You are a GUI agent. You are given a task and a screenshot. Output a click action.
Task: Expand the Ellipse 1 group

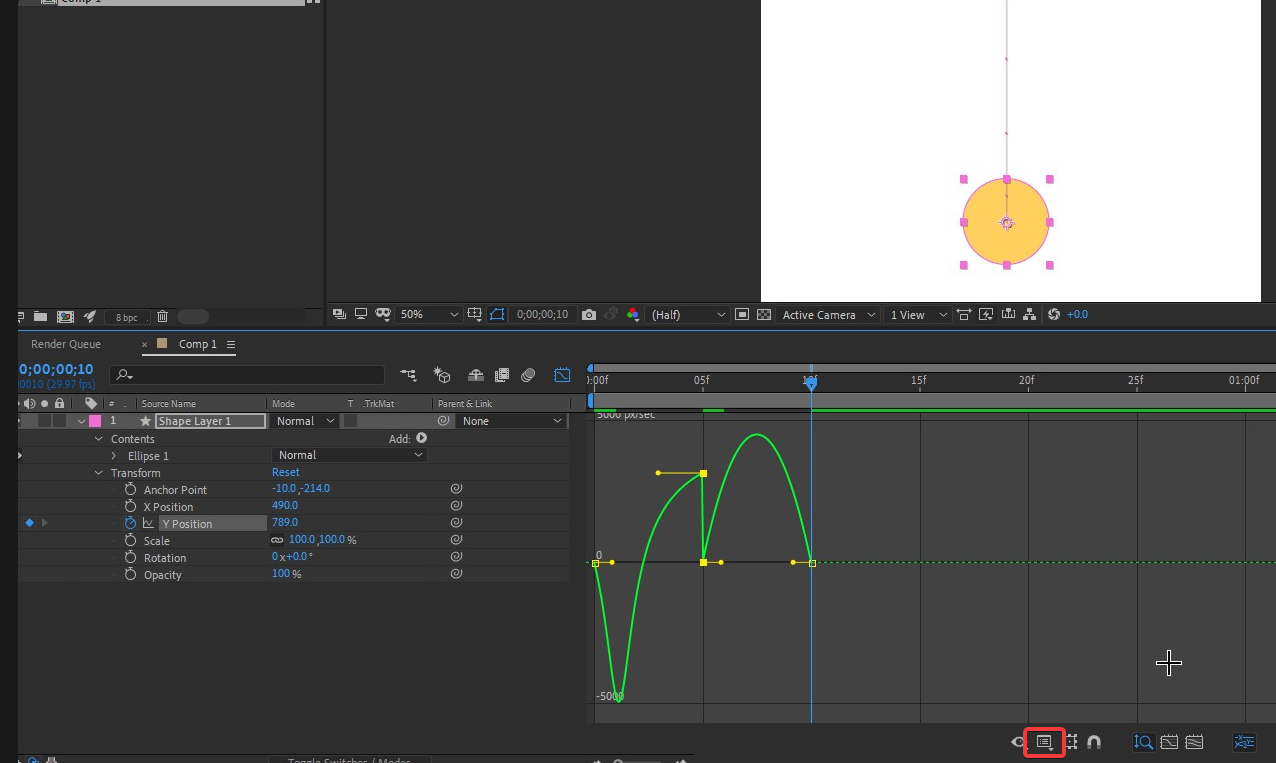(113, 455)
